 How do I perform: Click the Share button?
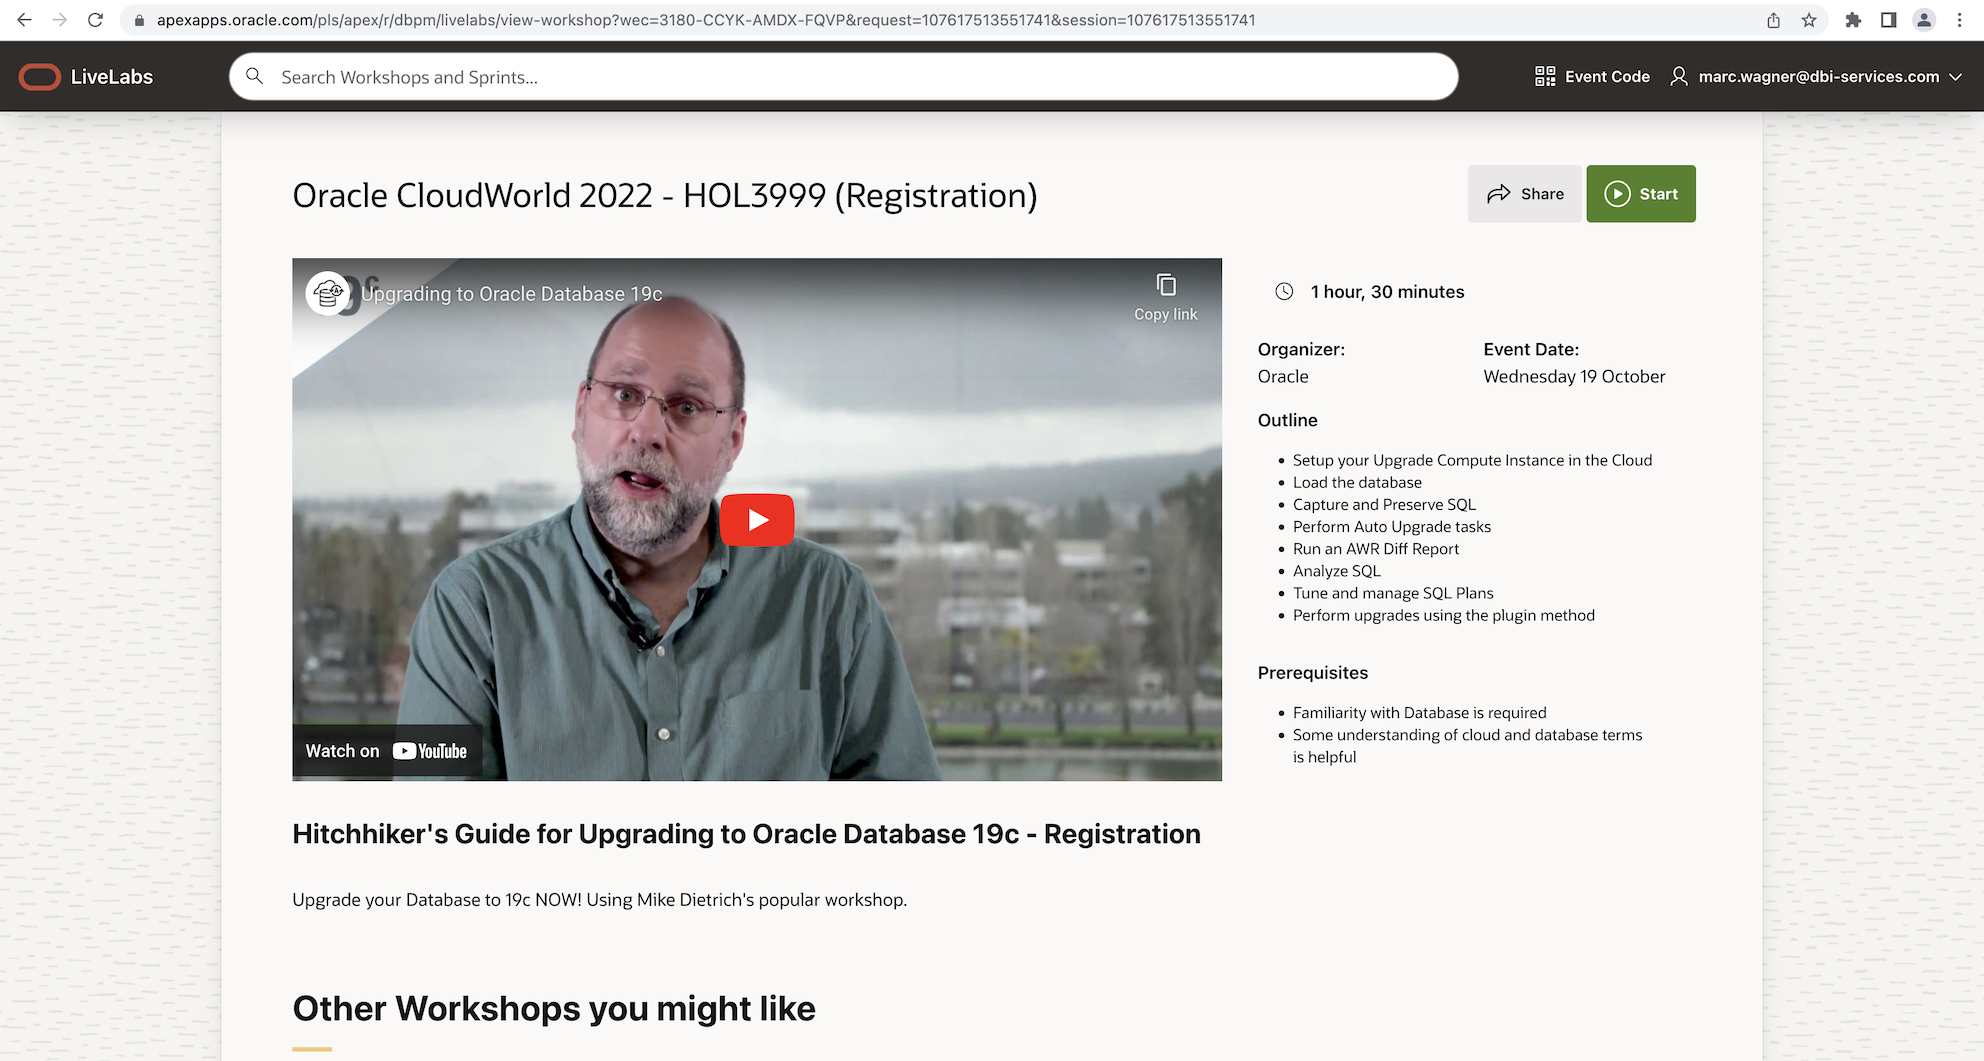[x=1525, y=194]
